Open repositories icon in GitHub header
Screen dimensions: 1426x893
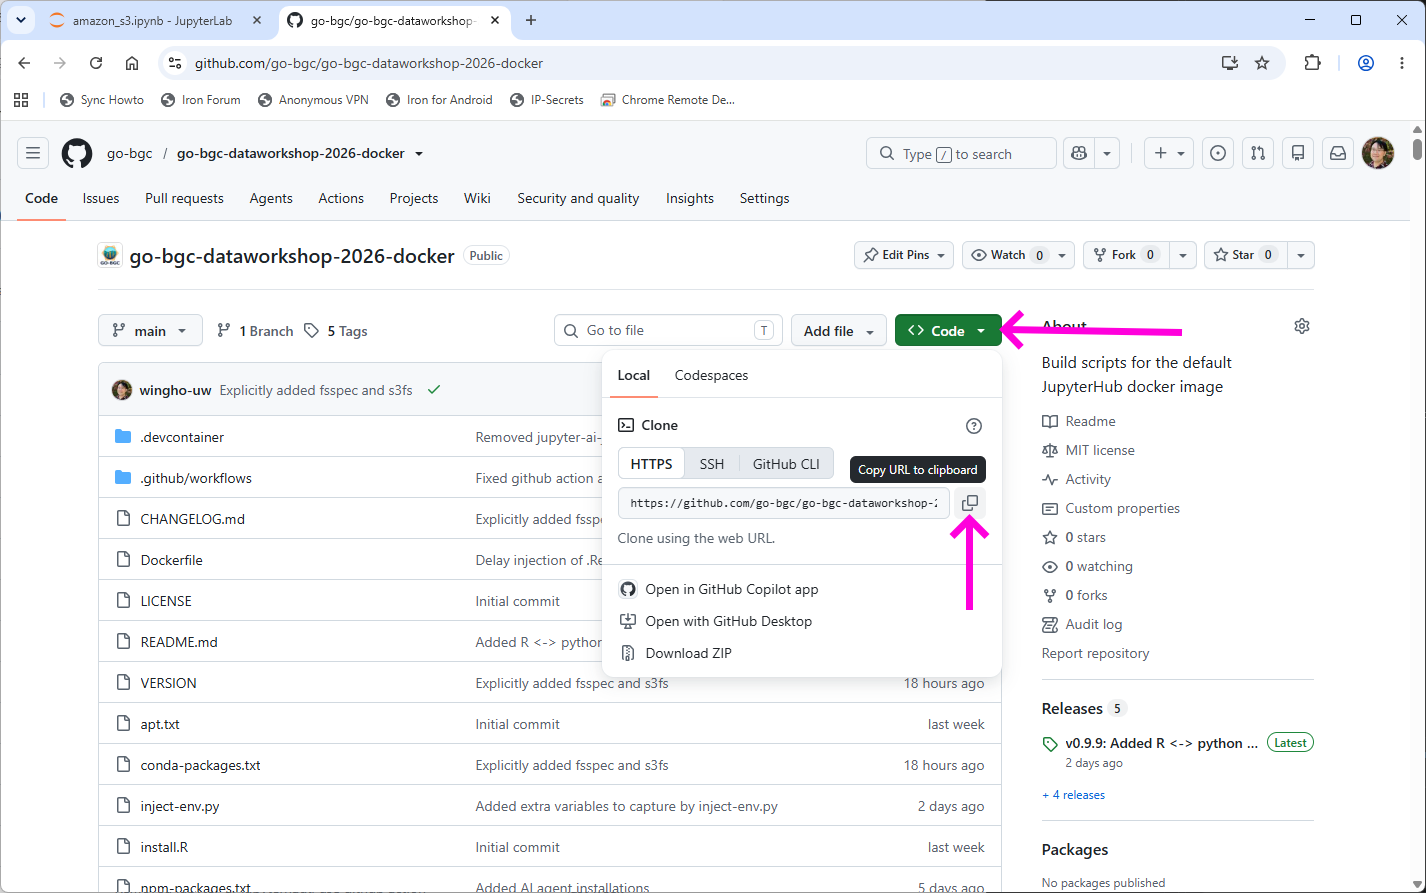pyautogui.click(x=1298, y=153)
